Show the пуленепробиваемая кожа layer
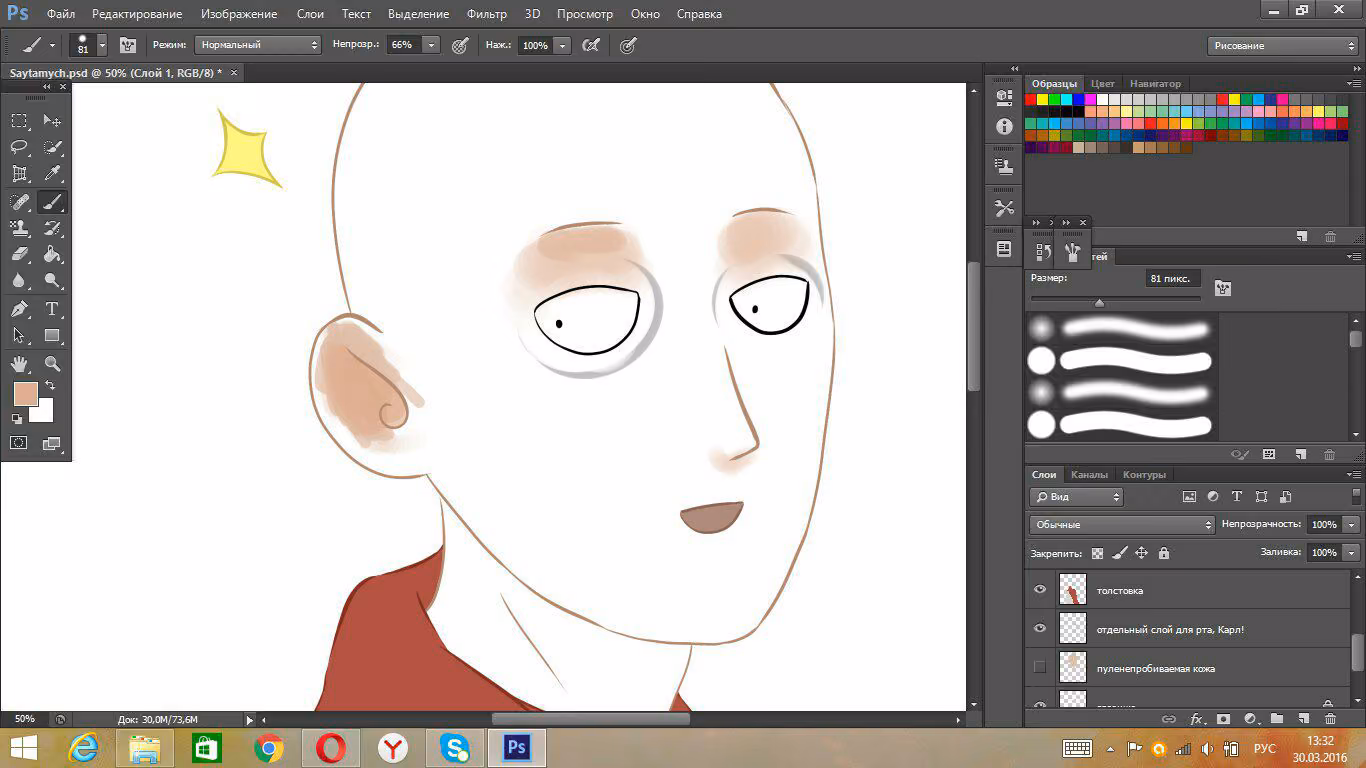The width and height of the screenshot is (1366, 768). click(x=1040, y=666)
